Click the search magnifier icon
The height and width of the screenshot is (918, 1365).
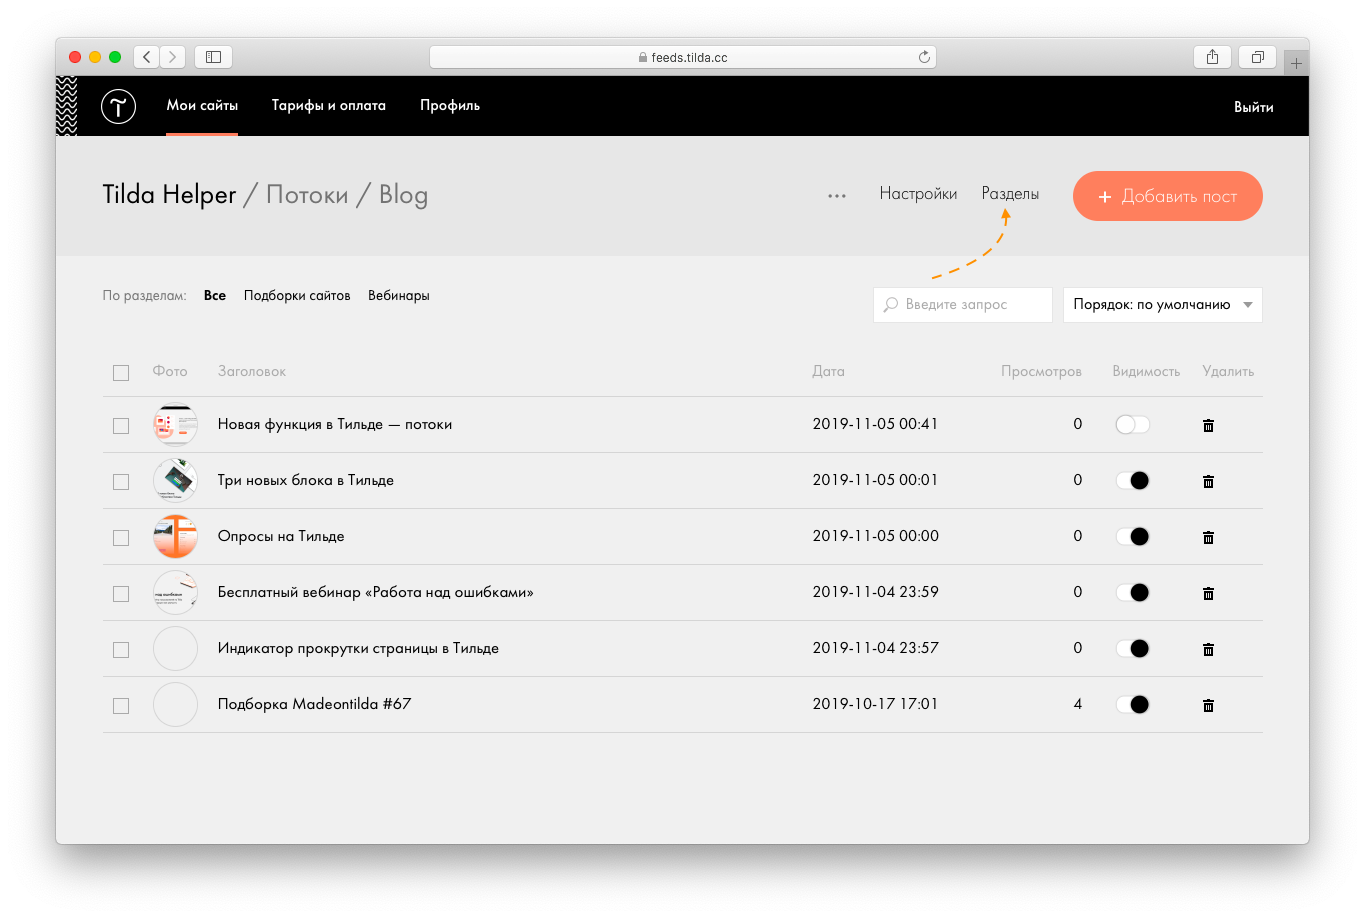tap(890, 305)
